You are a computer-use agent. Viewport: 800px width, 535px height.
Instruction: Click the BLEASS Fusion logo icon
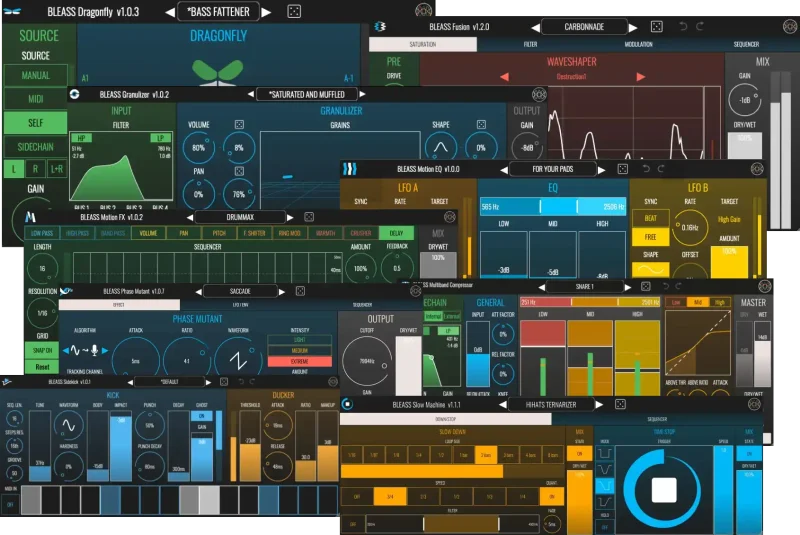tap(380, 27)
